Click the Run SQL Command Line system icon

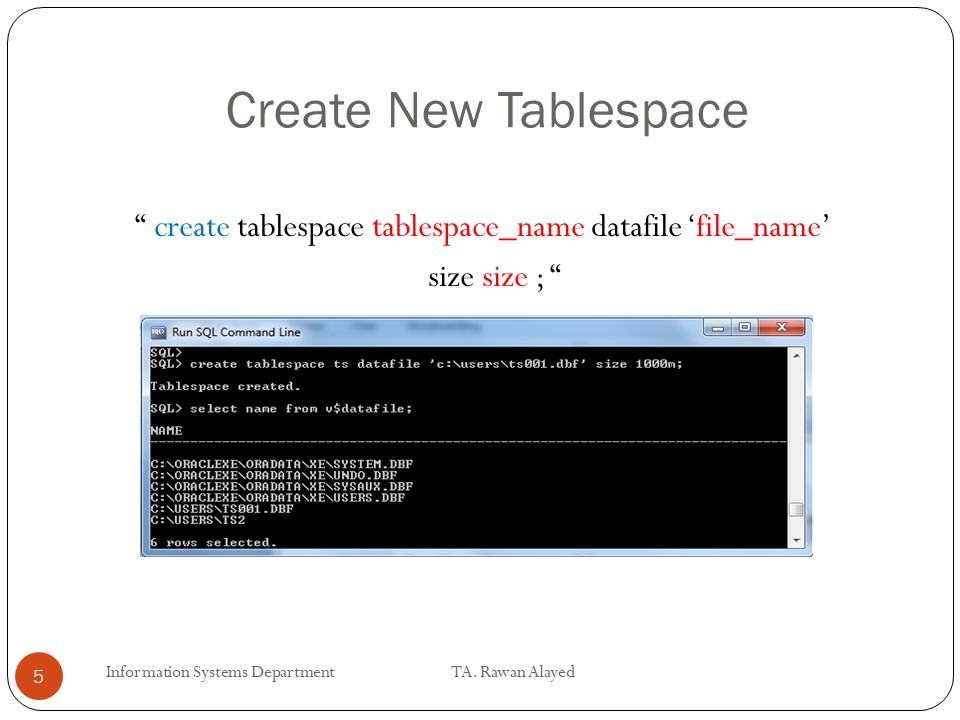(157, 330)
